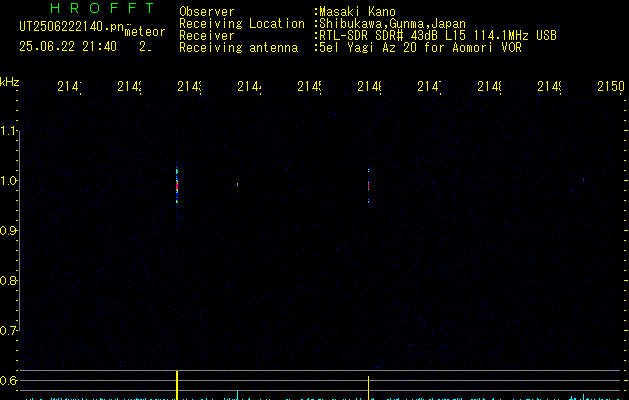The height and width of the screenshot is (400, 629).
Task: Click the kHz axis unit label
Action: pos(10,82)
